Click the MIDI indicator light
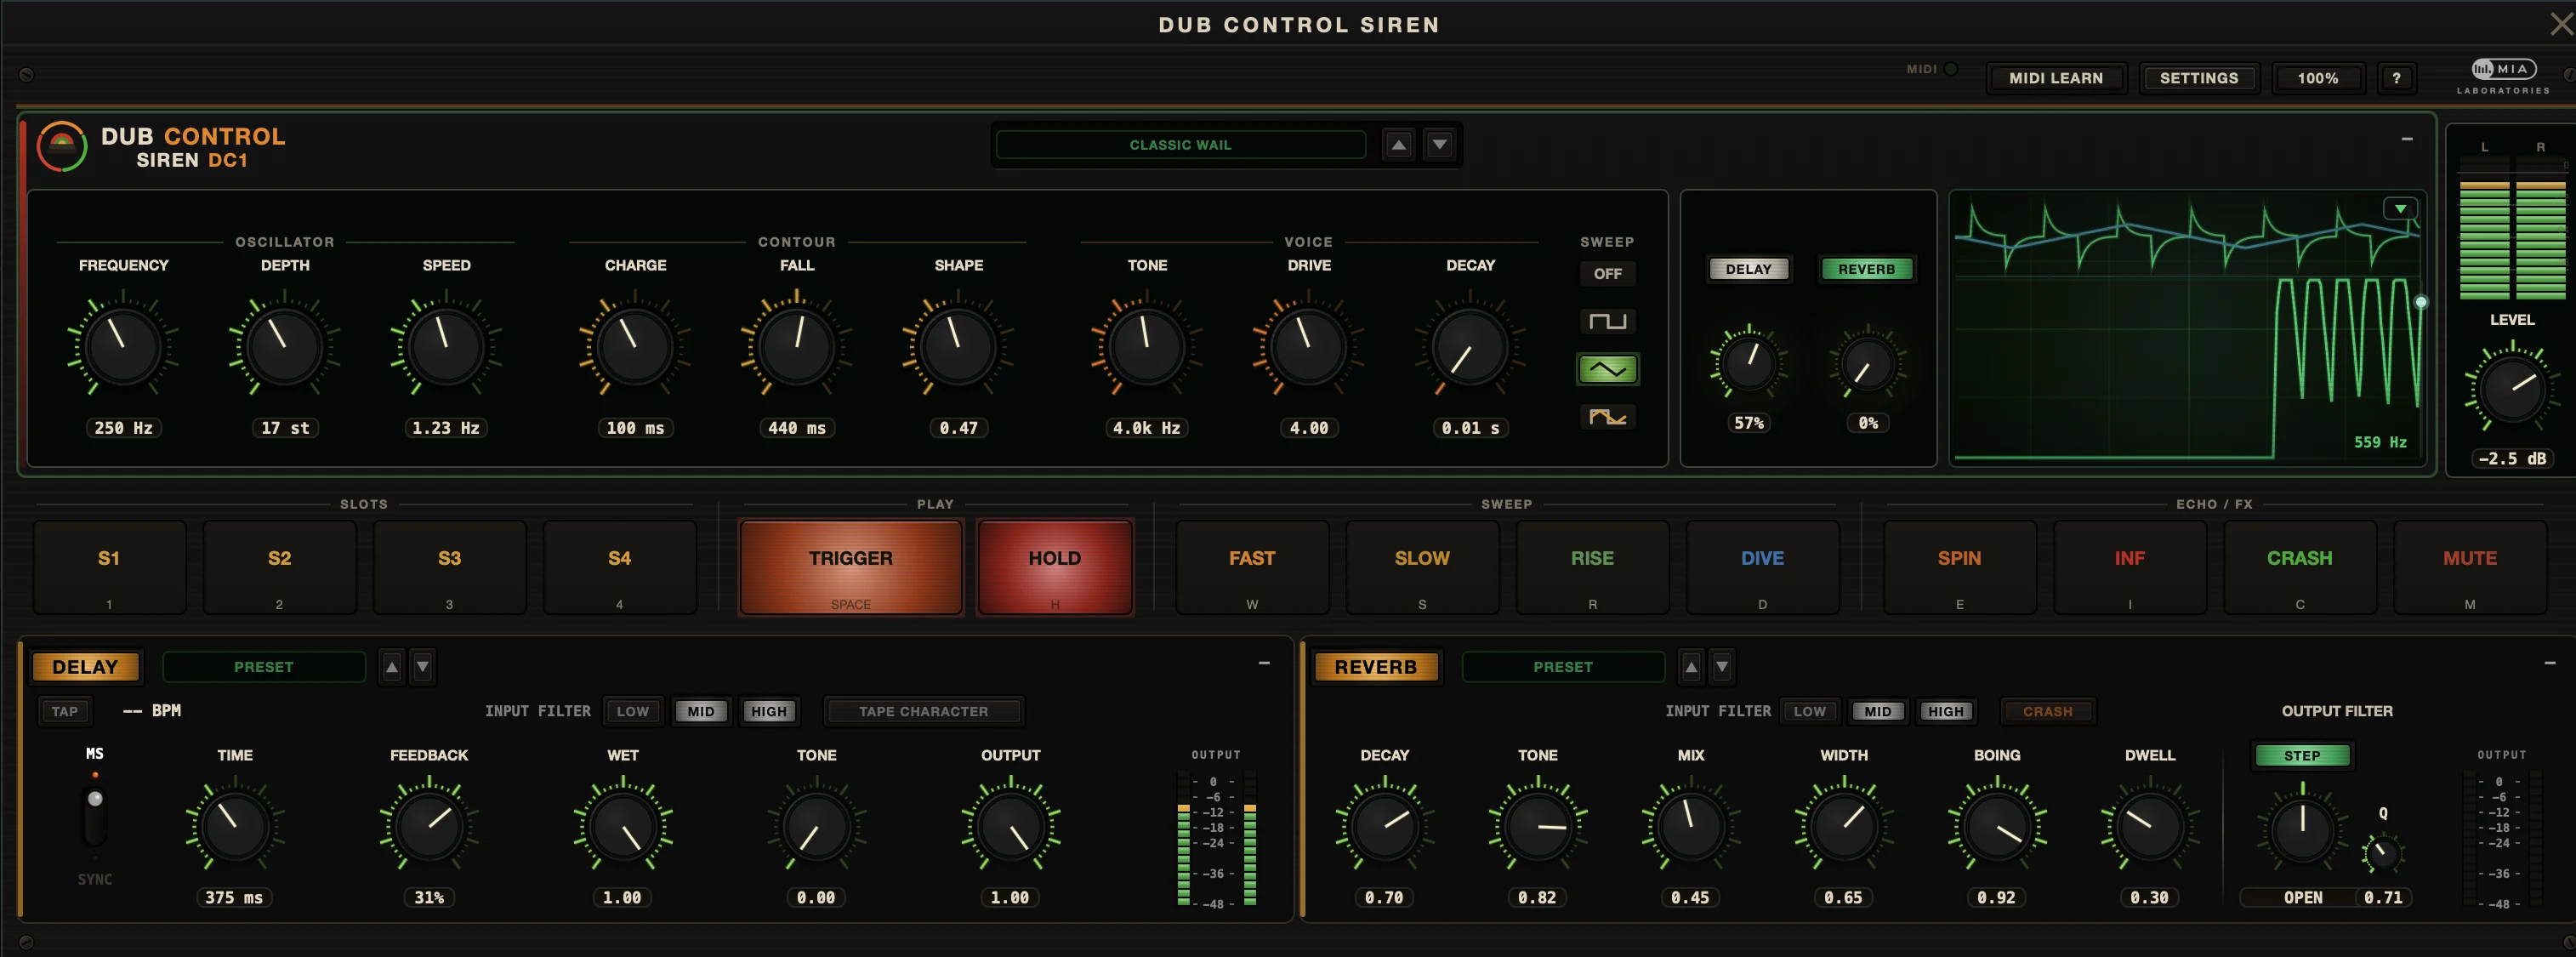 pyautogui.click(x=1950, y=69)
